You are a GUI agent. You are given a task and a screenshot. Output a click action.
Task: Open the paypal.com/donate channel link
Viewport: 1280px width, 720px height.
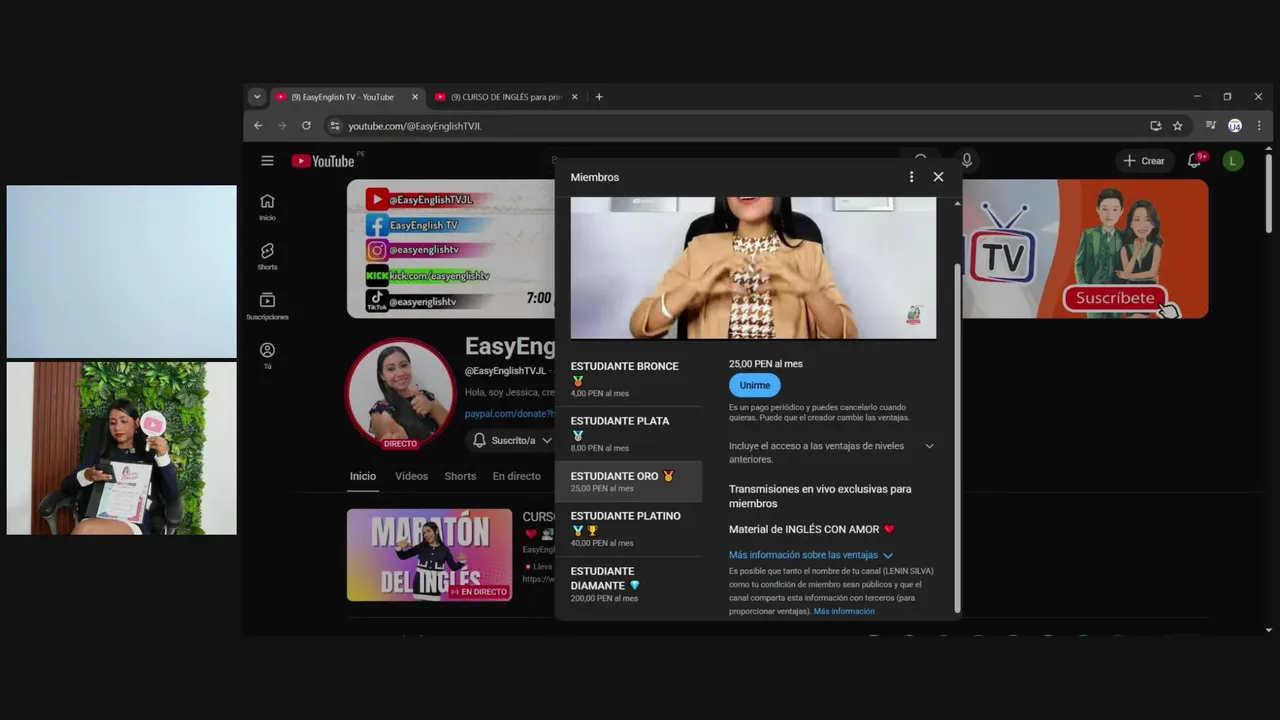coord(510,413)
